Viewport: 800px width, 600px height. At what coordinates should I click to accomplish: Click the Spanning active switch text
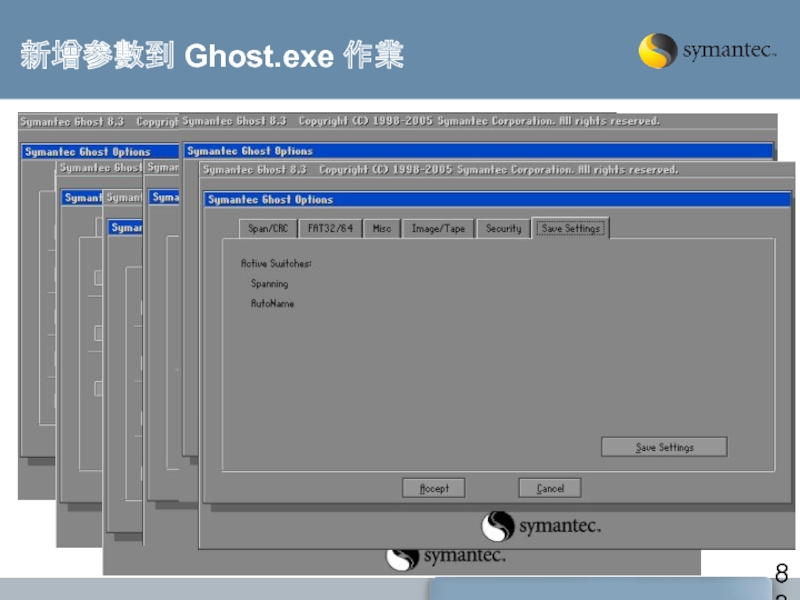[269, 284]
